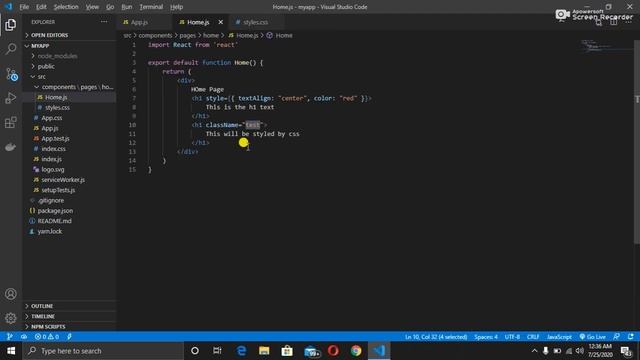Change the Spaces: 4 indentation setting
The width and height of the screenshot is (640, 360).
coord(486,337)
